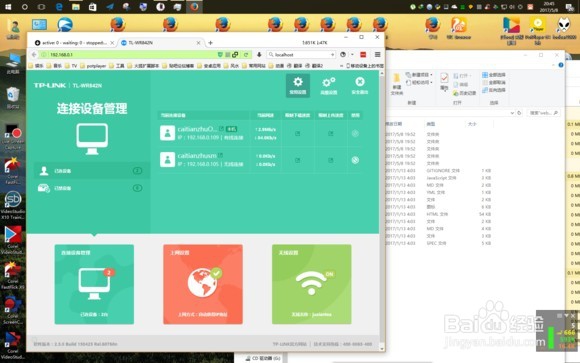Edit upload limit for 192.168.0.105 device
Screen dimensions: 580x363
(x=330, y=160)
